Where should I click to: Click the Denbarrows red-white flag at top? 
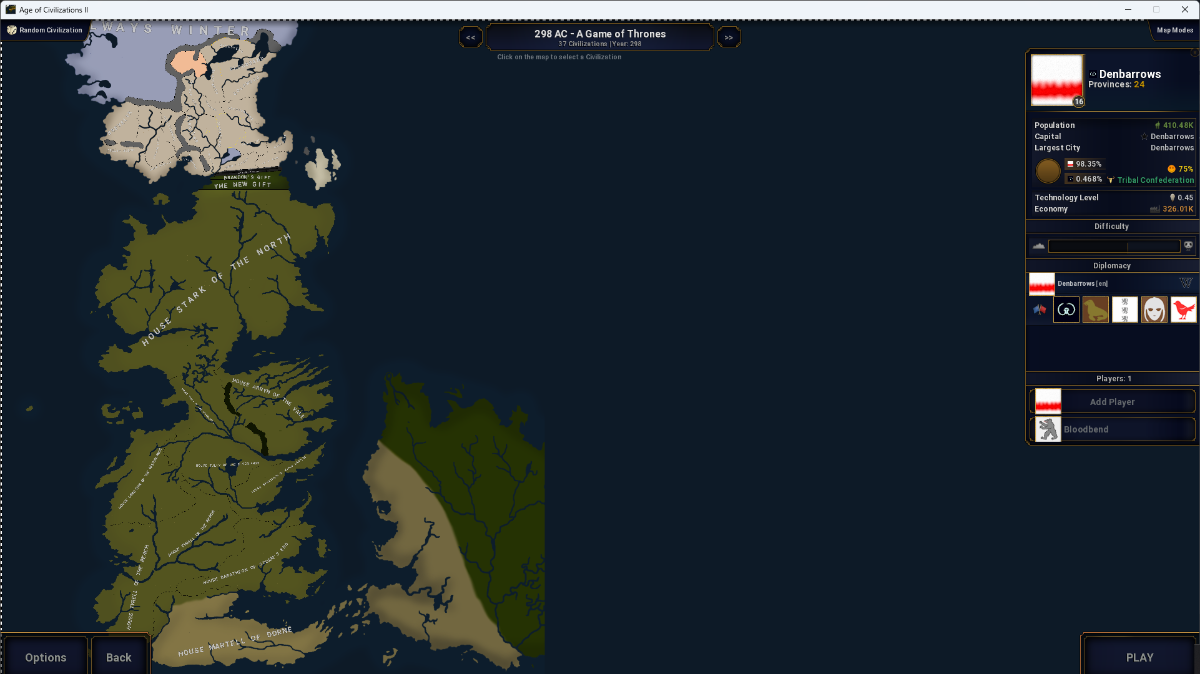1057,80
